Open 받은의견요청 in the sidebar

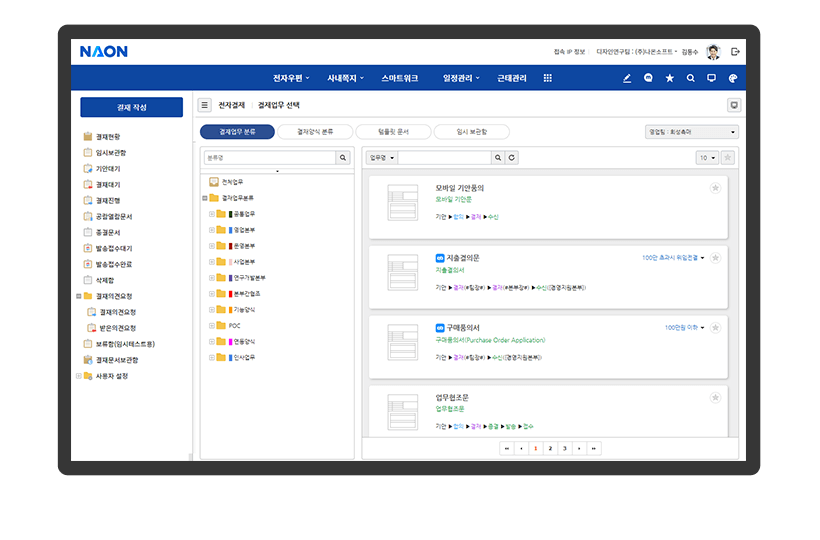[112, 328]
